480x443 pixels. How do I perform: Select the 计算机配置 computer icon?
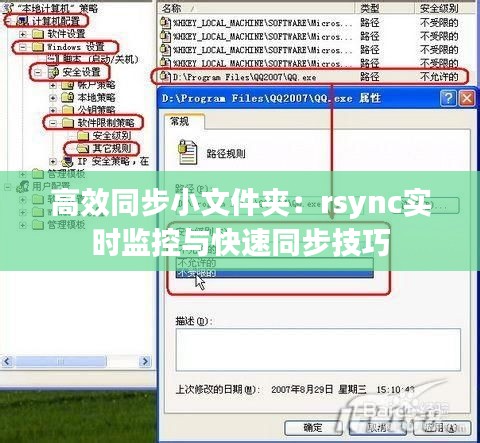pos(23,21)
